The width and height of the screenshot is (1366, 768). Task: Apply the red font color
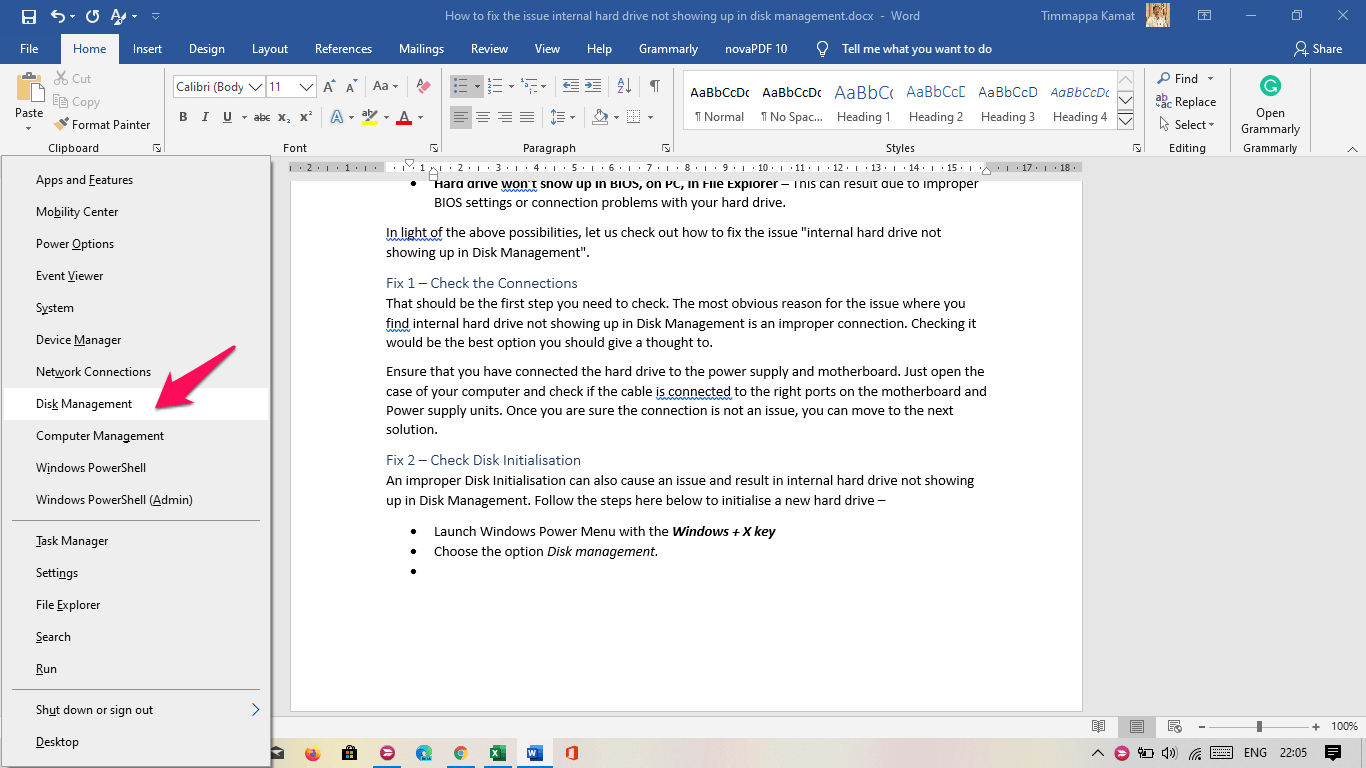pos(404,118)
